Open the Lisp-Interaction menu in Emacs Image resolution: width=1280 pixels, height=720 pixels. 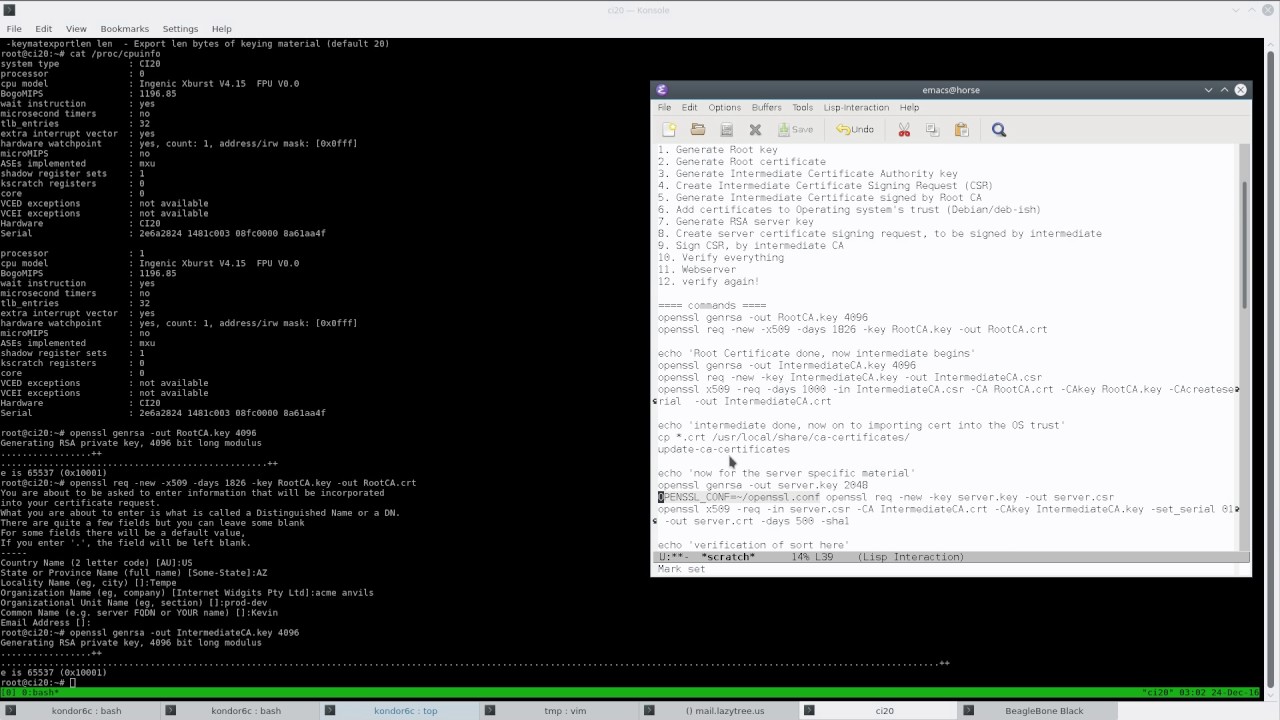click(856, 108)
